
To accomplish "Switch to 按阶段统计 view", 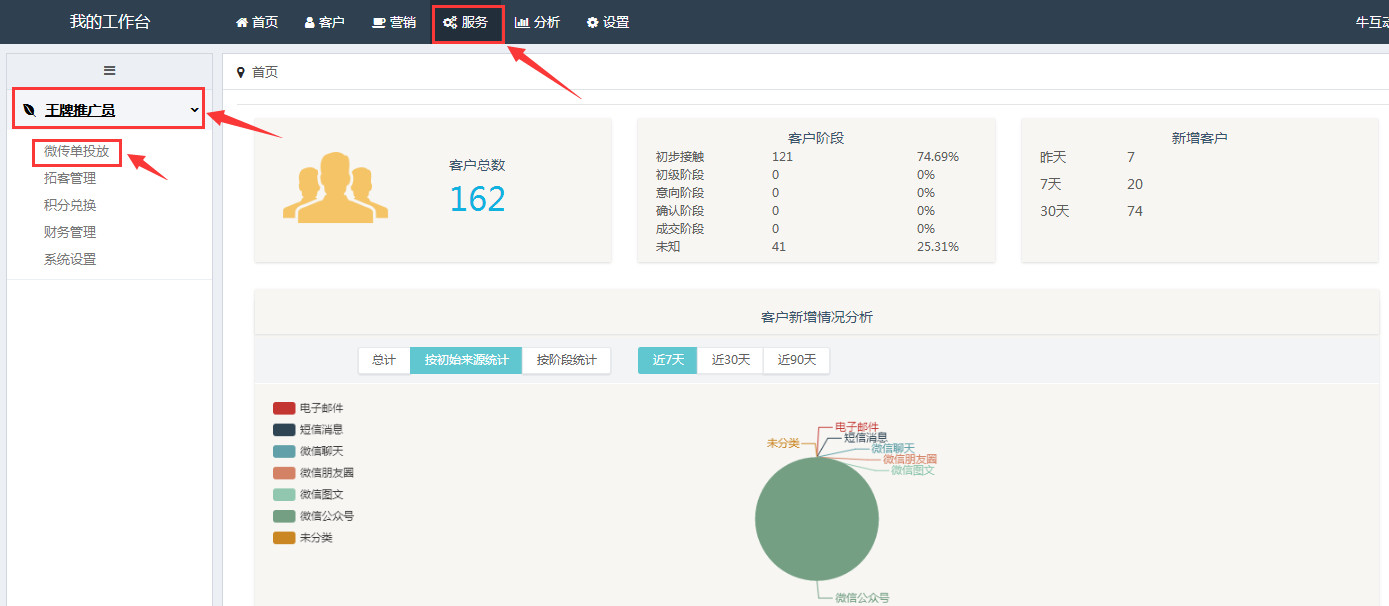I will pos(566,360).
